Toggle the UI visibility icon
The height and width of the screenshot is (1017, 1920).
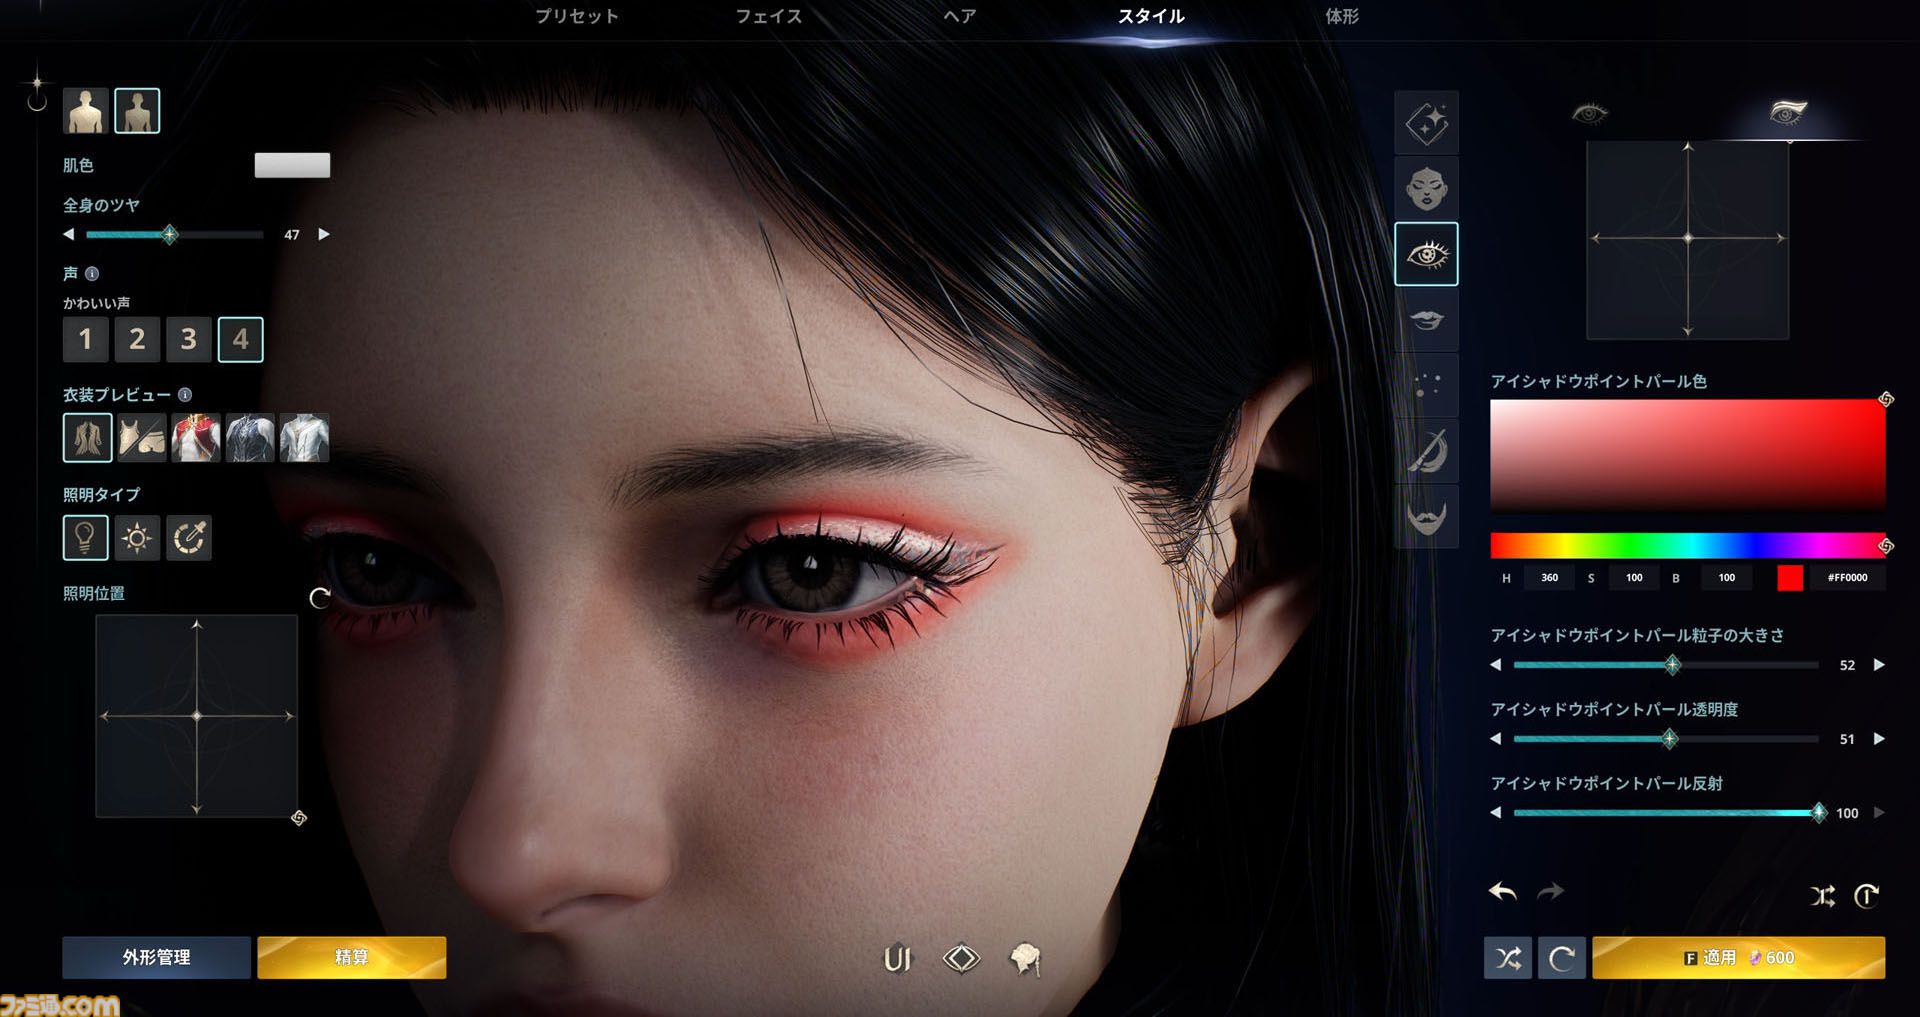897,959
